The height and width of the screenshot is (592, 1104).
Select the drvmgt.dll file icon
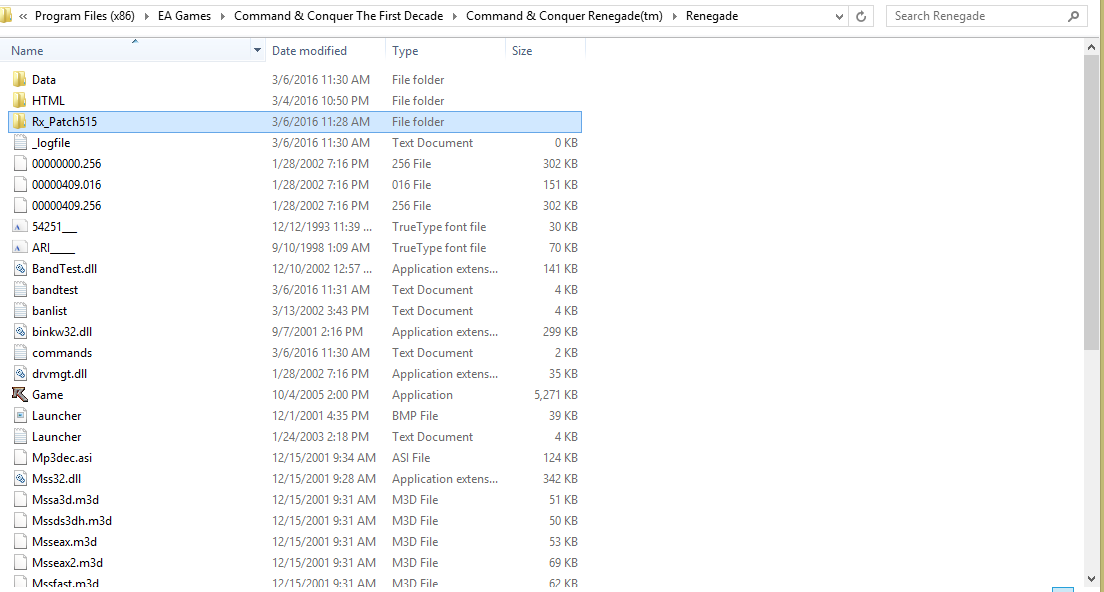[x=20, y=374]
